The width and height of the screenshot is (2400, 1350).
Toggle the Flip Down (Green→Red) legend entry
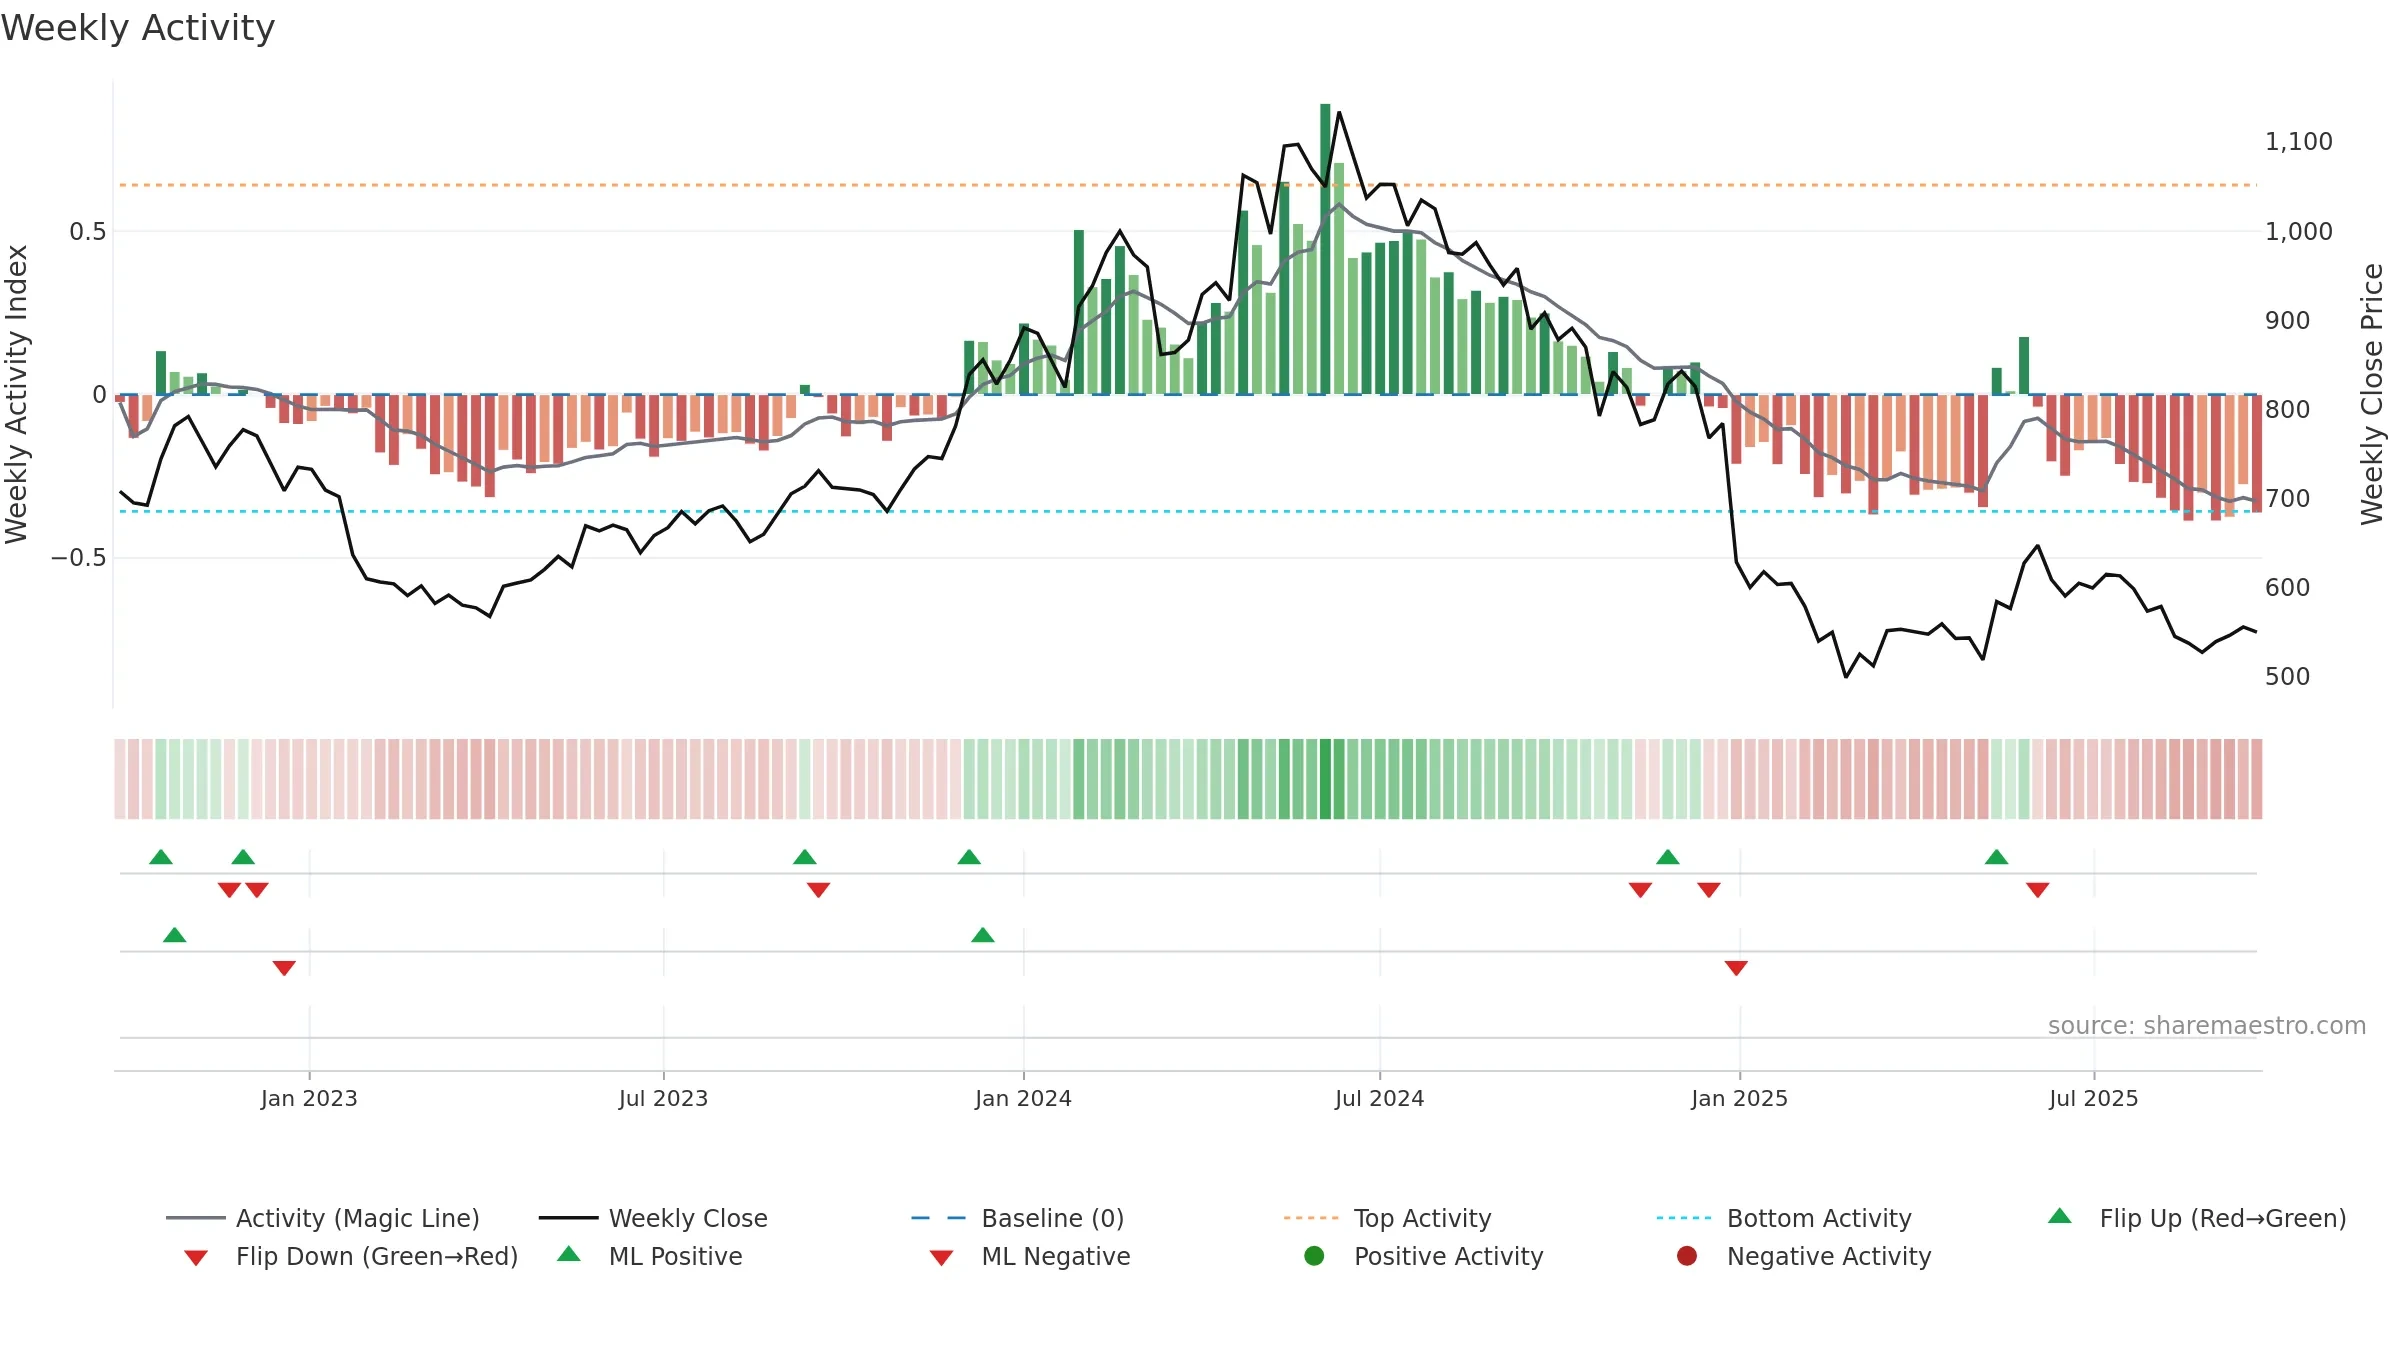pos(350,1256)
